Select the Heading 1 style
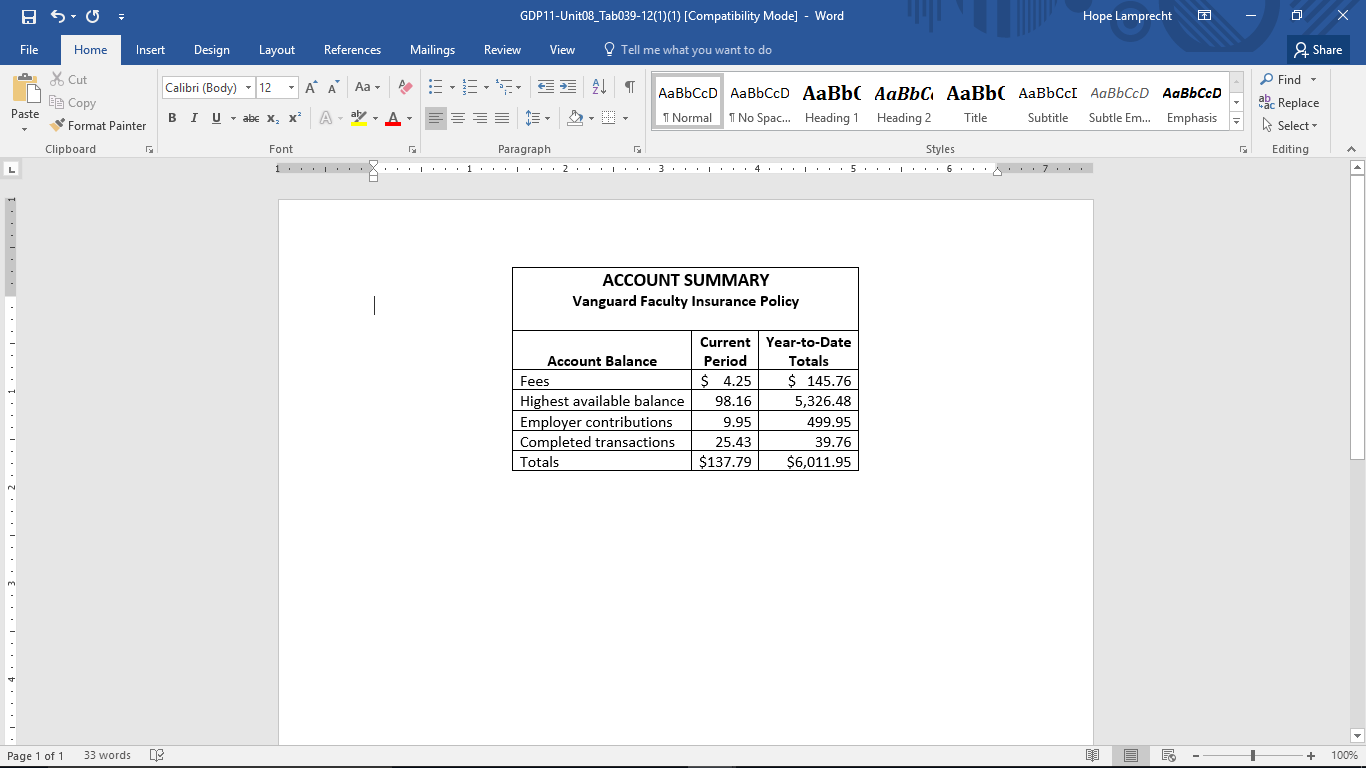 pyautogui.click(x=831, y=99)
